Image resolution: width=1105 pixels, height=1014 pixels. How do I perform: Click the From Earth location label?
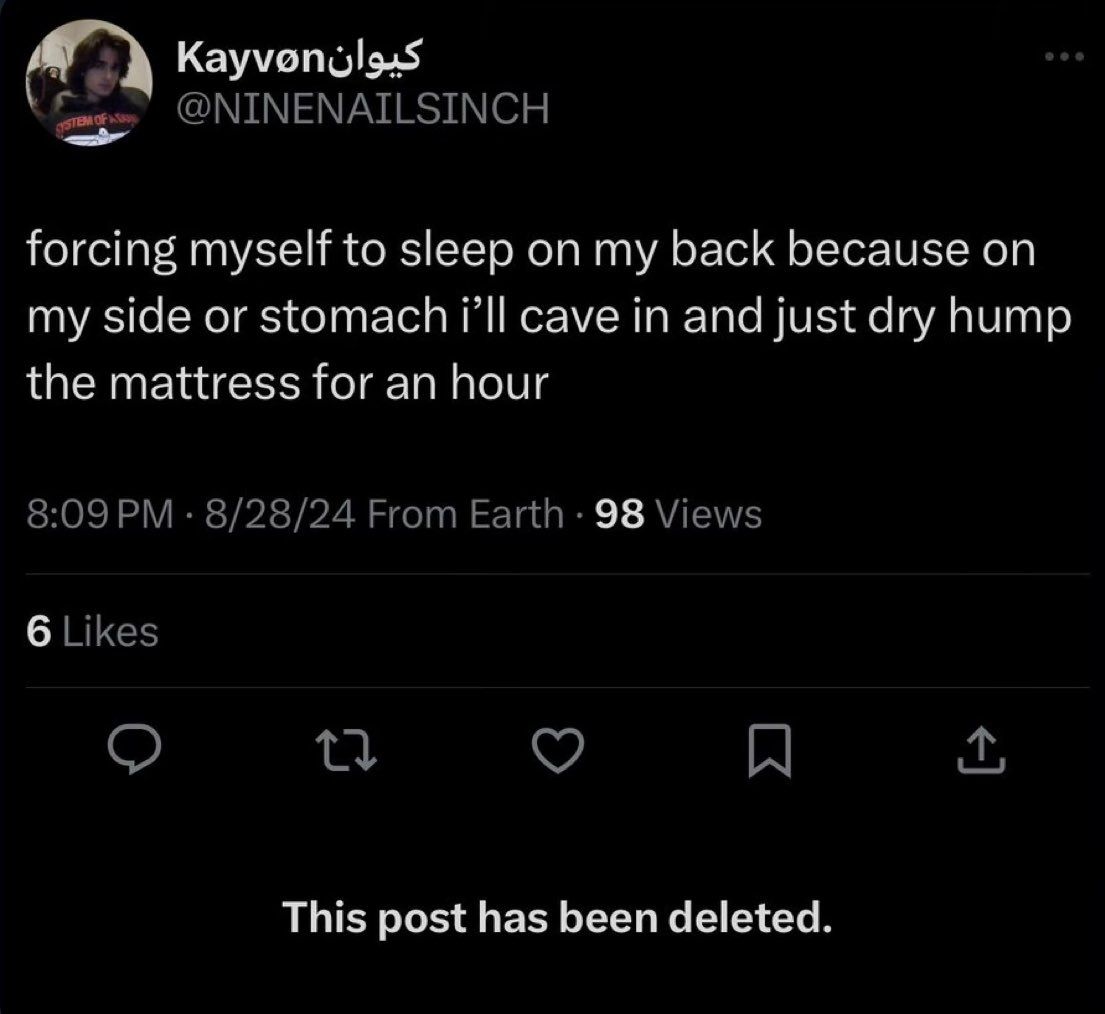(x=465, y=514)
